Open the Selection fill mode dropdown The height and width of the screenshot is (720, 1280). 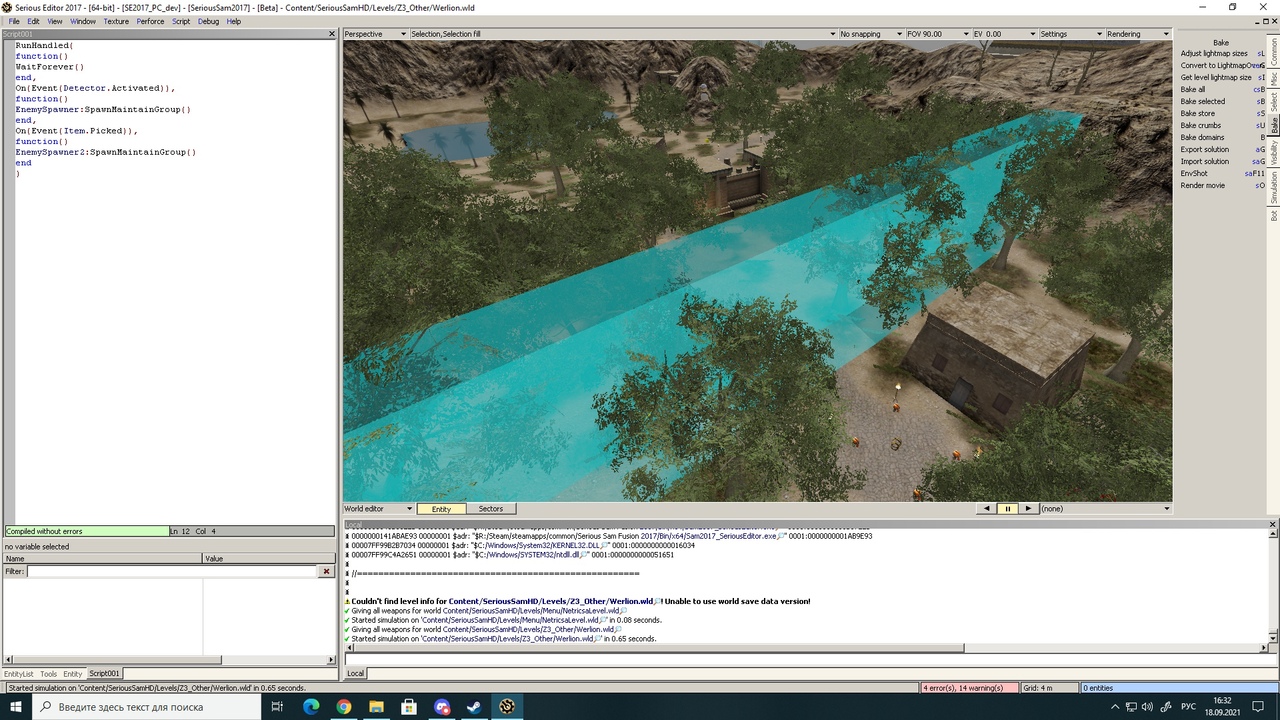(x=623, y=34)
